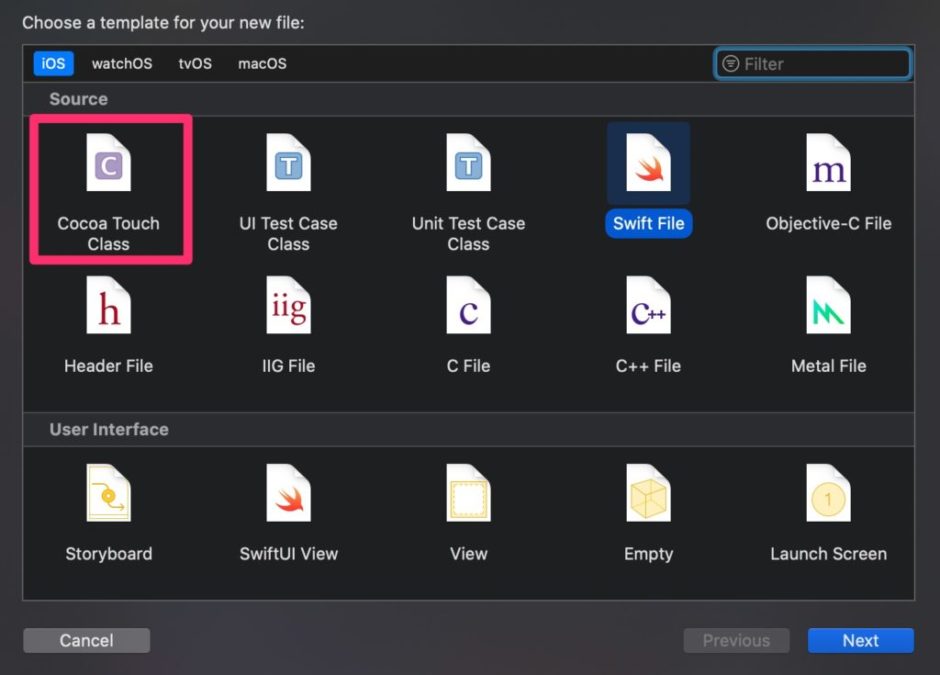940x675 pixels.
Task: Choose the View user interface template
Action: pyautogui.click(x=468, y=496)
